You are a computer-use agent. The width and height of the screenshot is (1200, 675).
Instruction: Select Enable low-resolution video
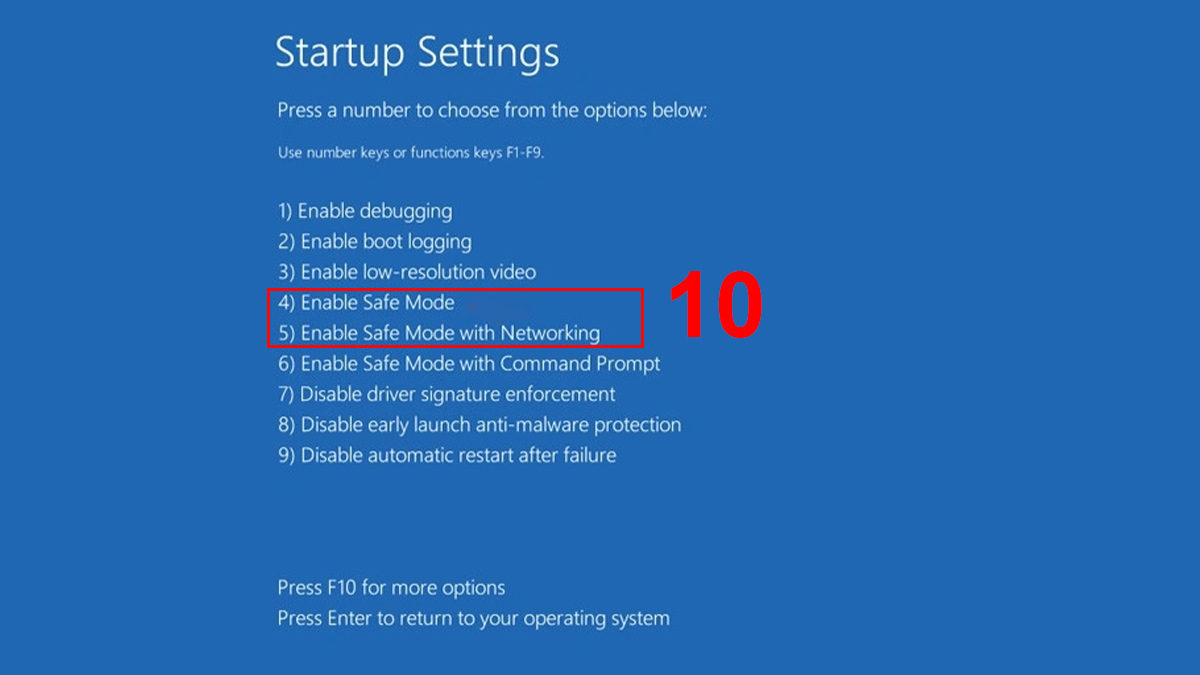click(407, 272)
